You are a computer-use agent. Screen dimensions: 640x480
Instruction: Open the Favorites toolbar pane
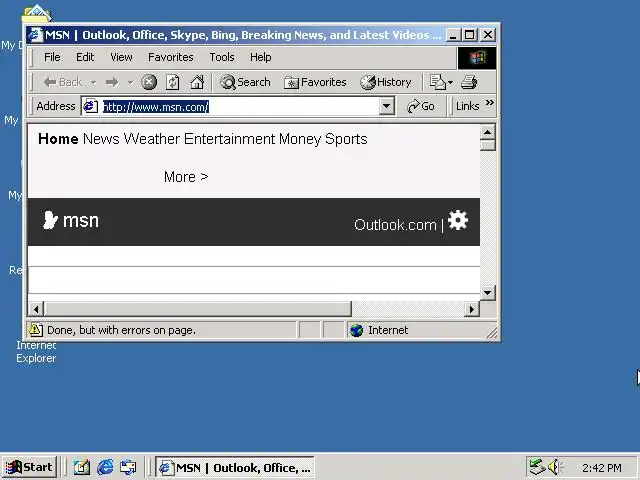(315, 82)
